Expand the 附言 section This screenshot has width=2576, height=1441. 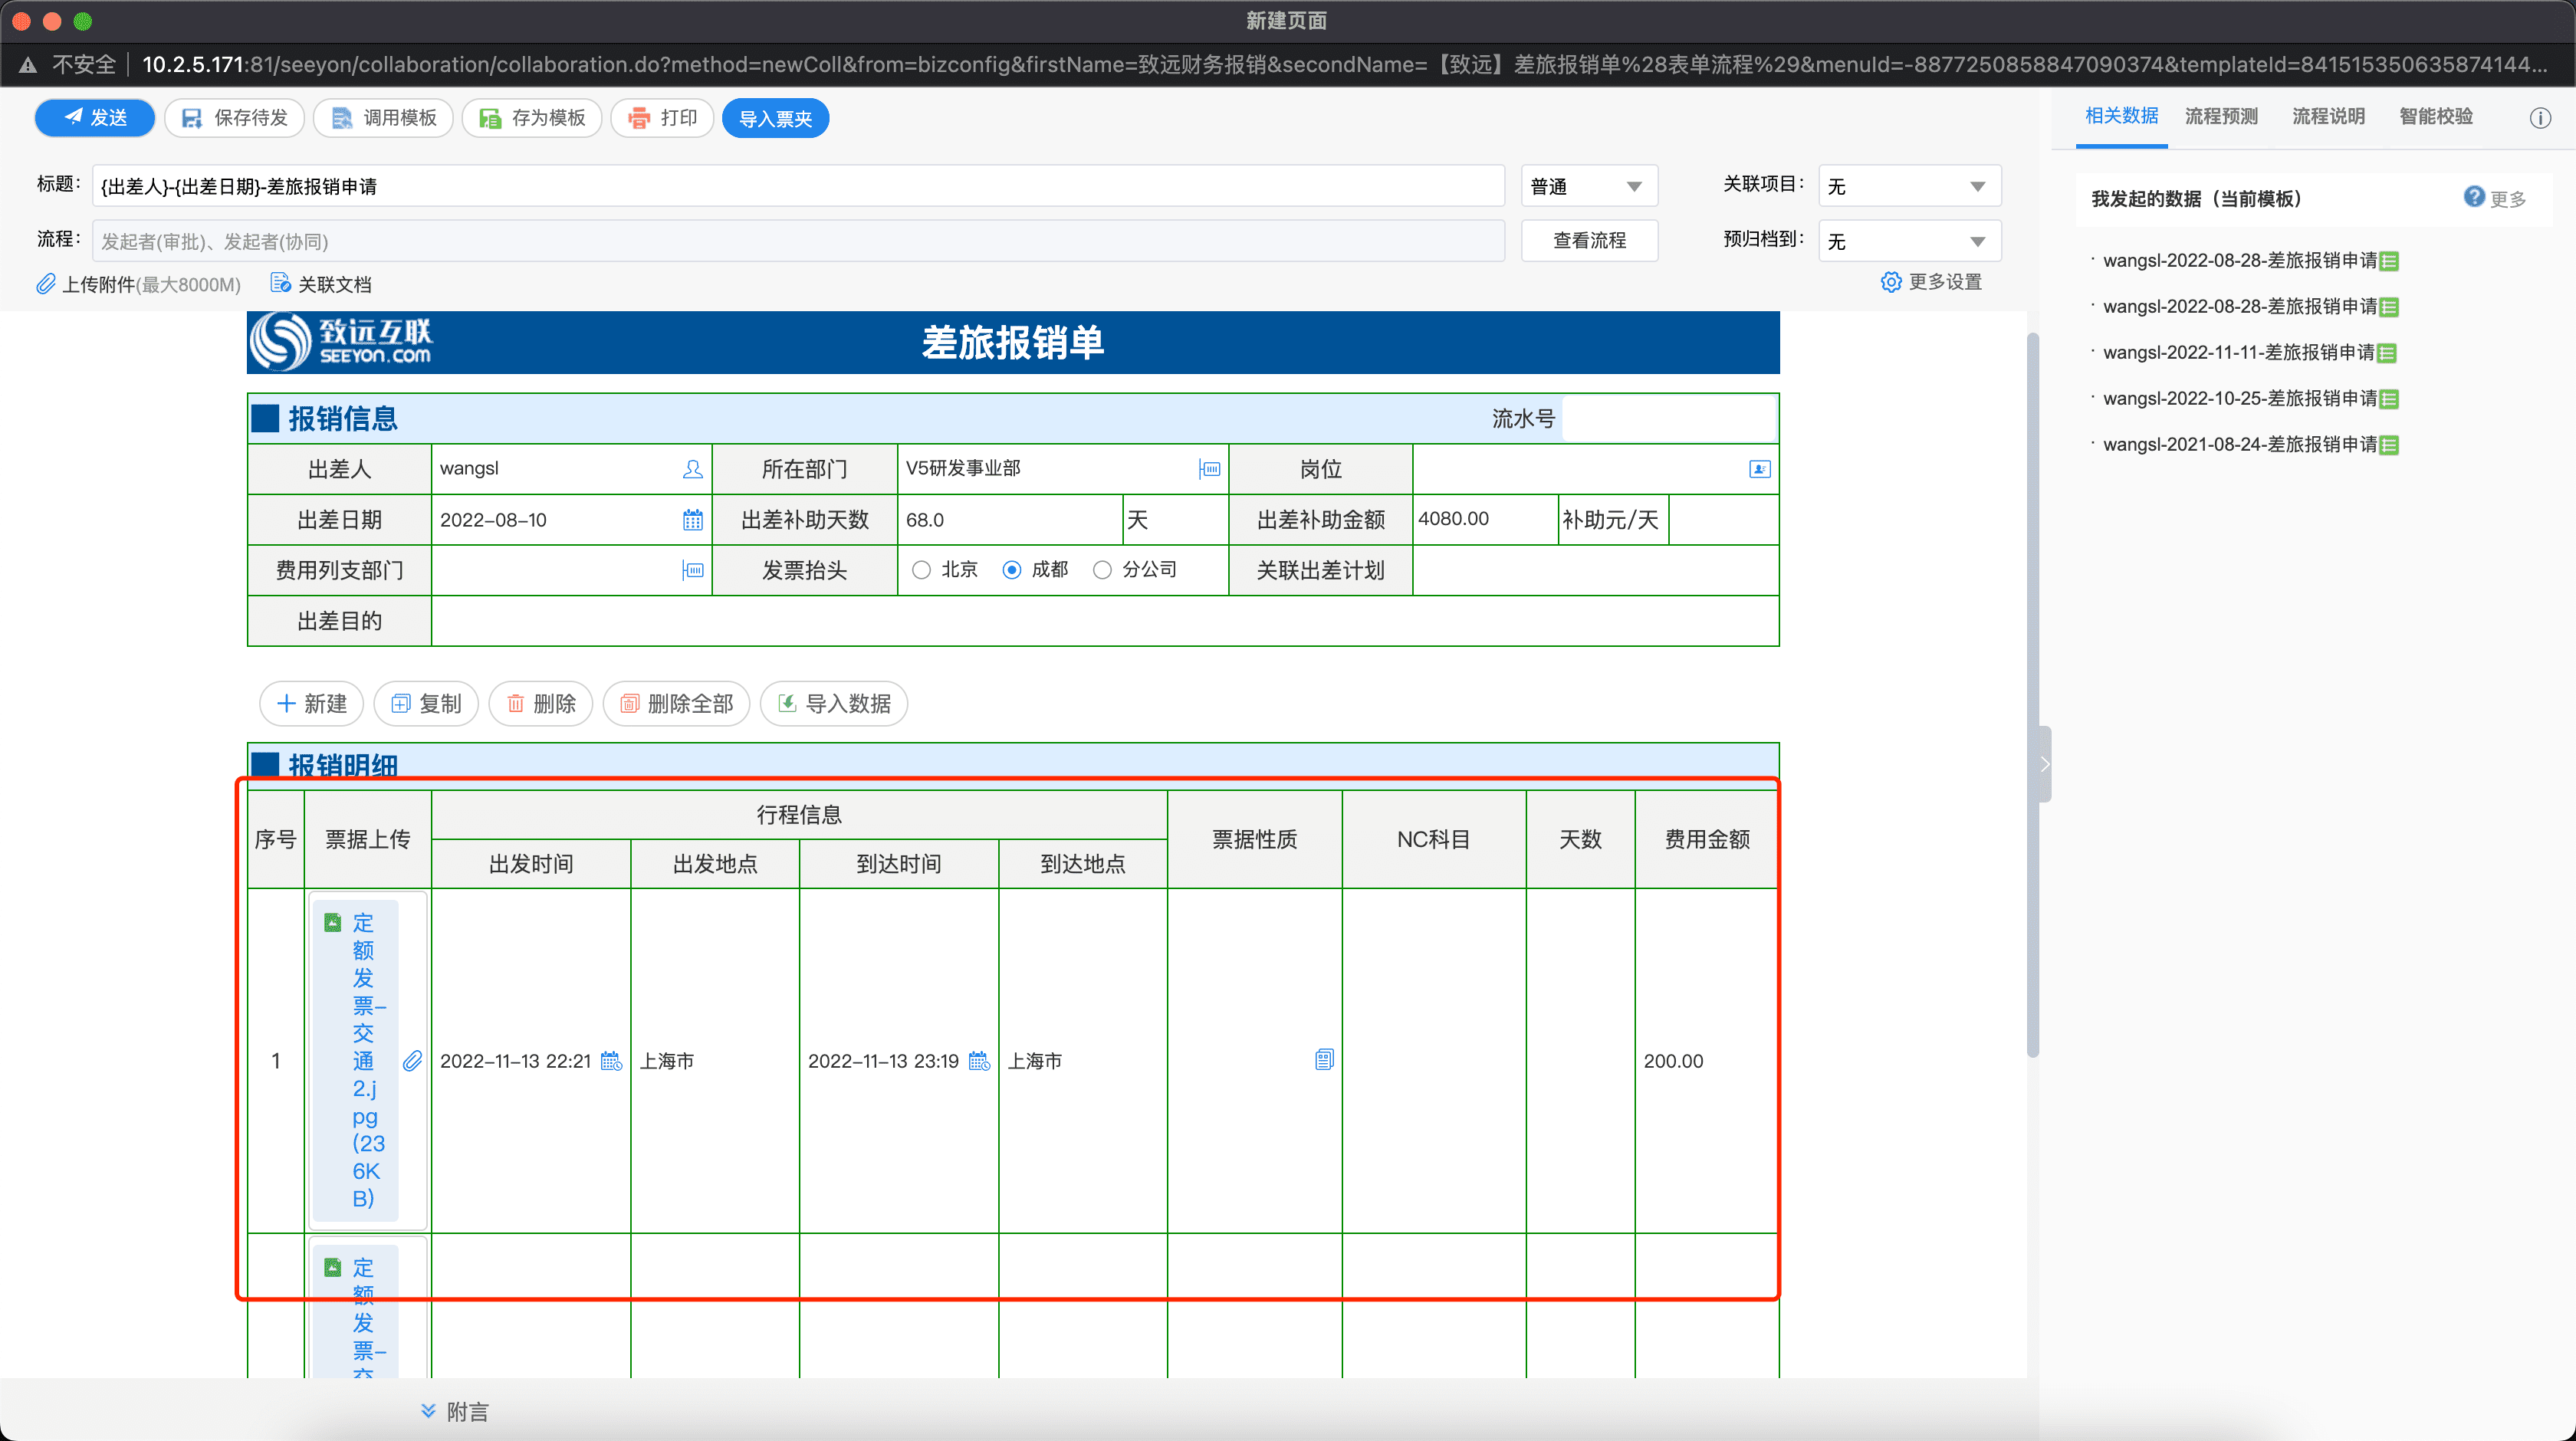click(455, 1411)
